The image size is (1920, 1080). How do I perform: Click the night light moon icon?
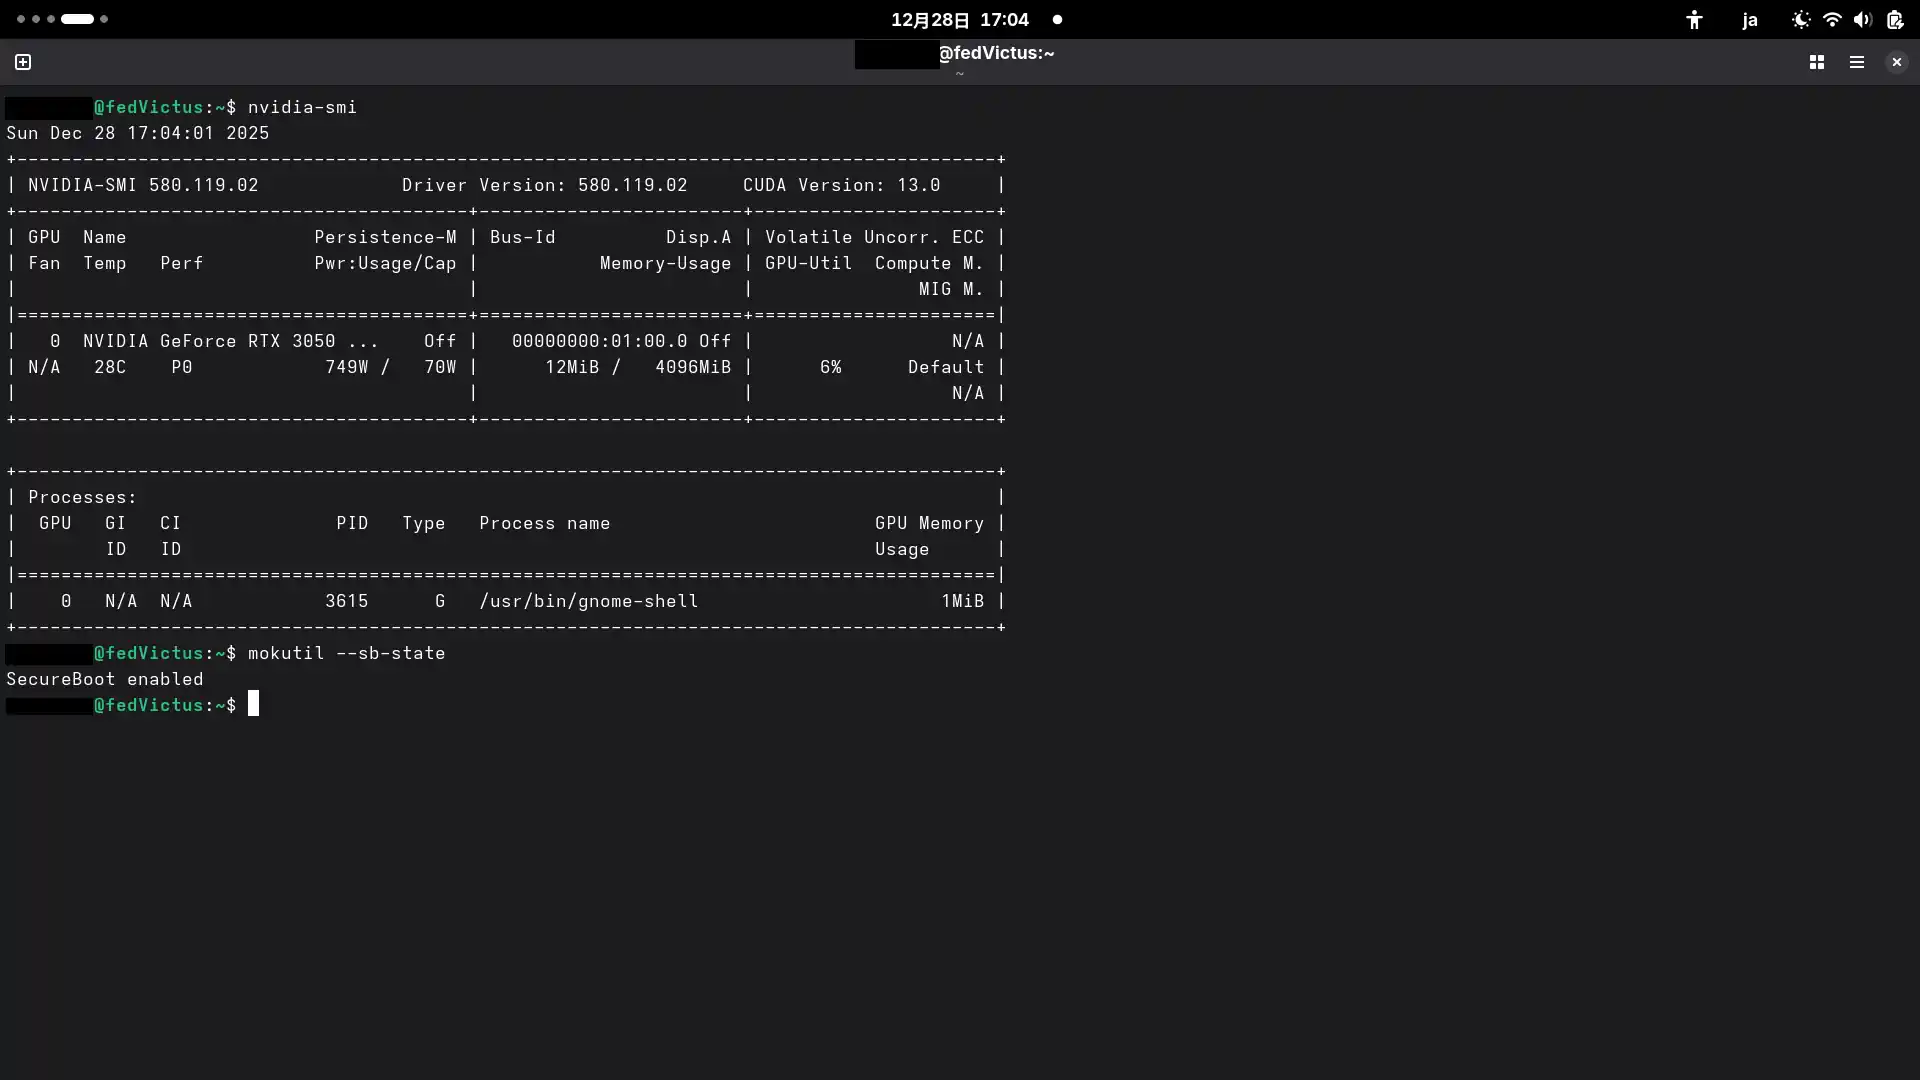click(x=1801, y=20)
